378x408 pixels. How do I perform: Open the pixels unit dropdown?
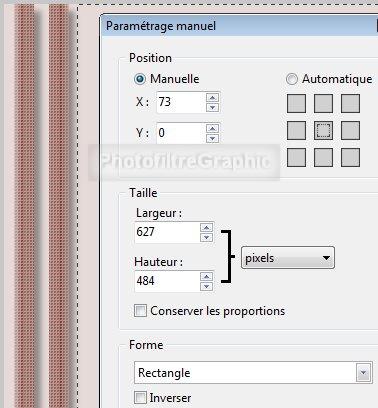pyautogui.click(x=288, y=258)
